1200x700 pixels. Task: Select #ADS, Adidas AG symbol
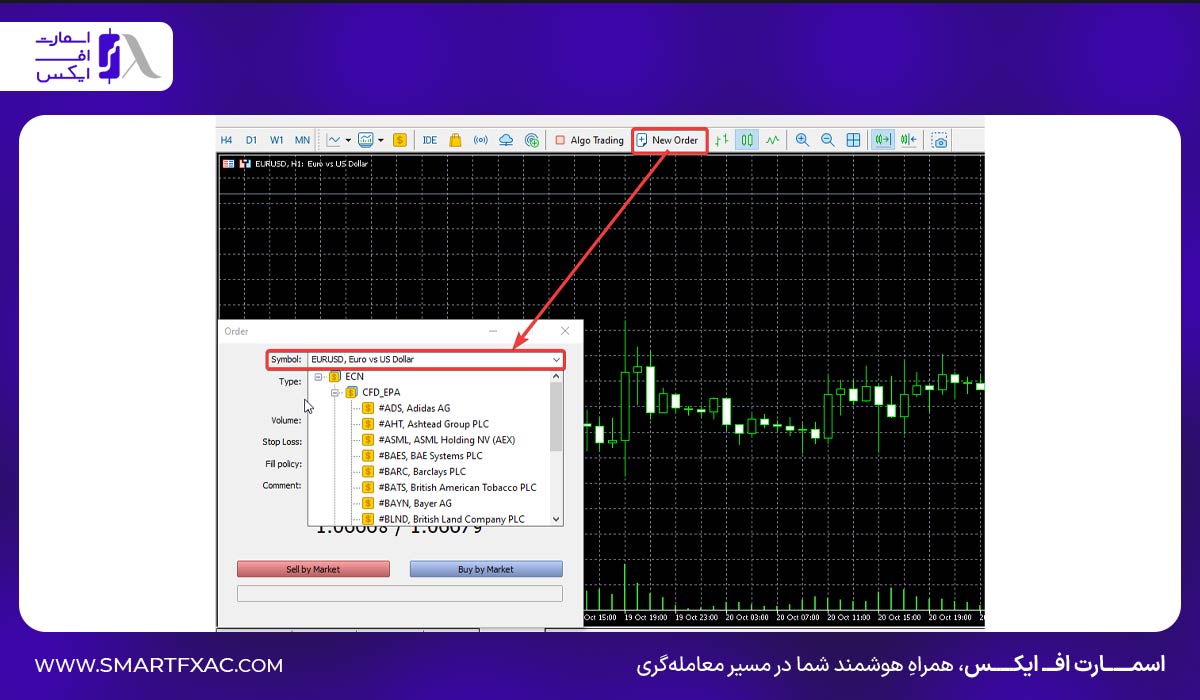point(405,408)
